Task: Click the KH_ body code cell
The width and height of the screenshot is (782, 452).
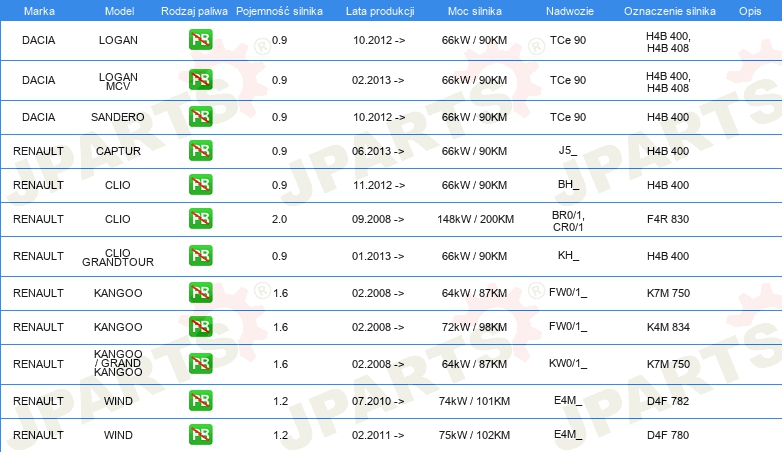Action: click(568, 255)
